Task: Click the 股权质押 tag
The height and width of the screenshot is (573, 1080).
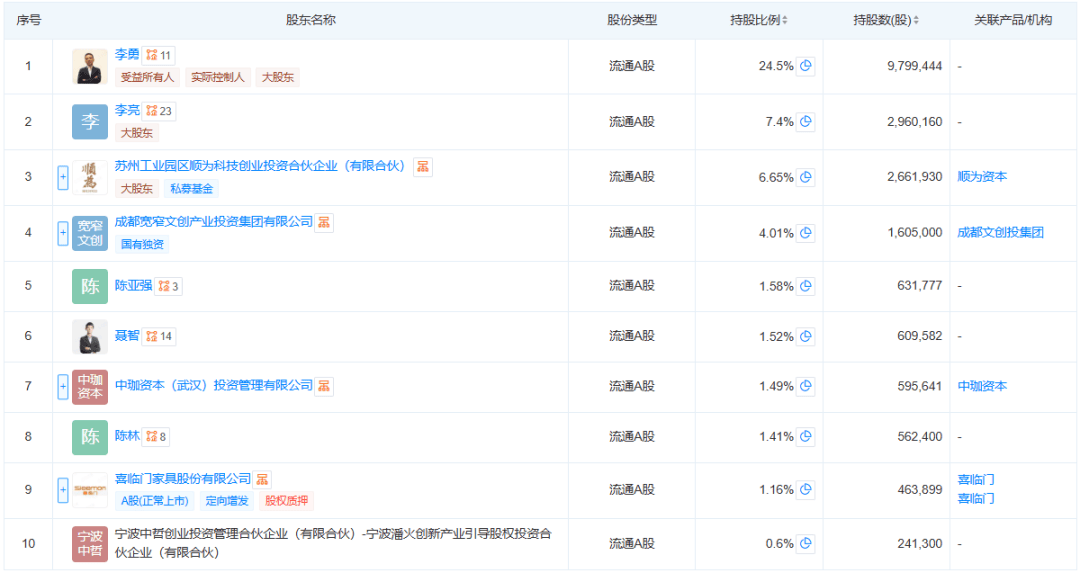Action: click(x=287, y=501)
